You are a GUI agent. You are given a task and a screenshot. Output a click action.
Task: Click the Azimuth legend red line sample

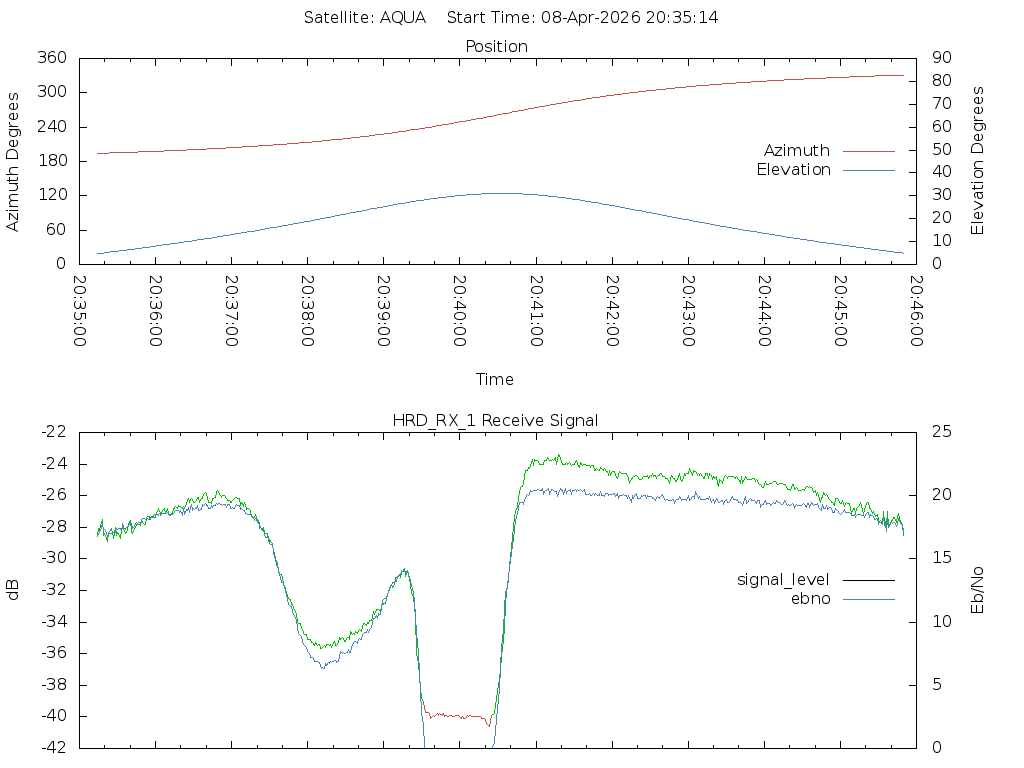click(x=869, y=151)
